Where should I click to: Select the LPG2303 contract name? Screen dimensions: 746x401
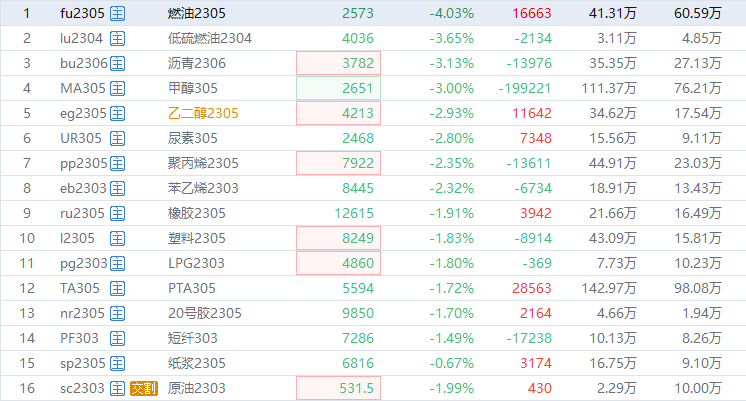[196, 263]
